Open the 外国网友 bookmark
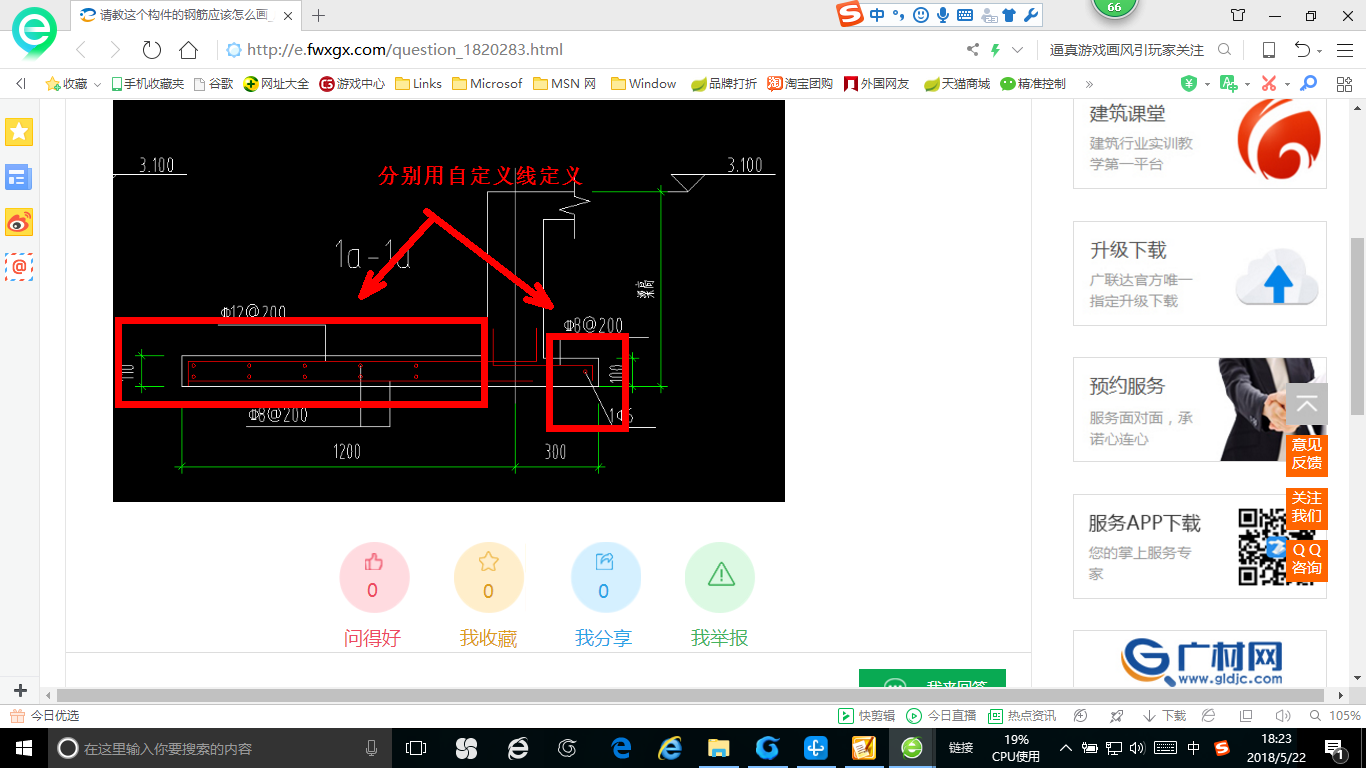Screen dimensions: 1366x768 coord(877,84)
